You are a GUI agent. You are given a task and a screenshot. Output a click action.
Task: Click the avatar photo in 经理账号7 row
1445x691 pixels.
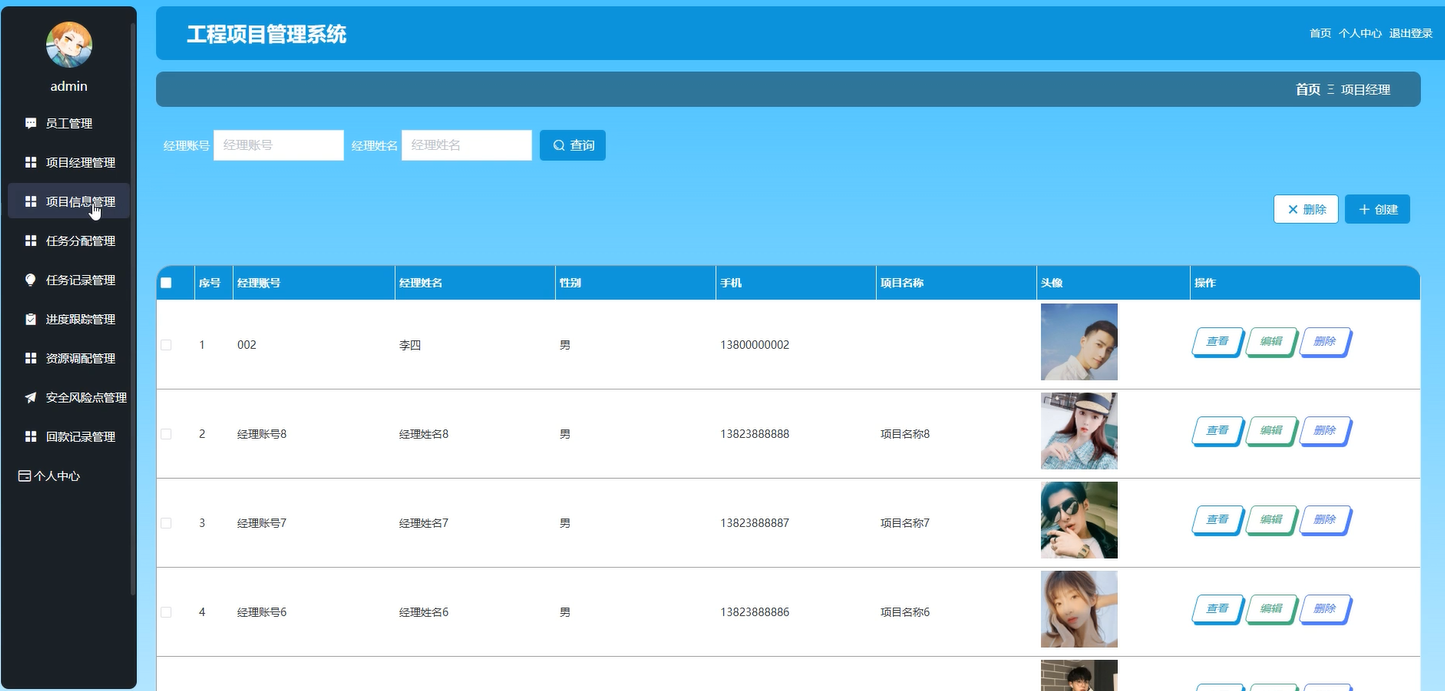[1079, 520]
